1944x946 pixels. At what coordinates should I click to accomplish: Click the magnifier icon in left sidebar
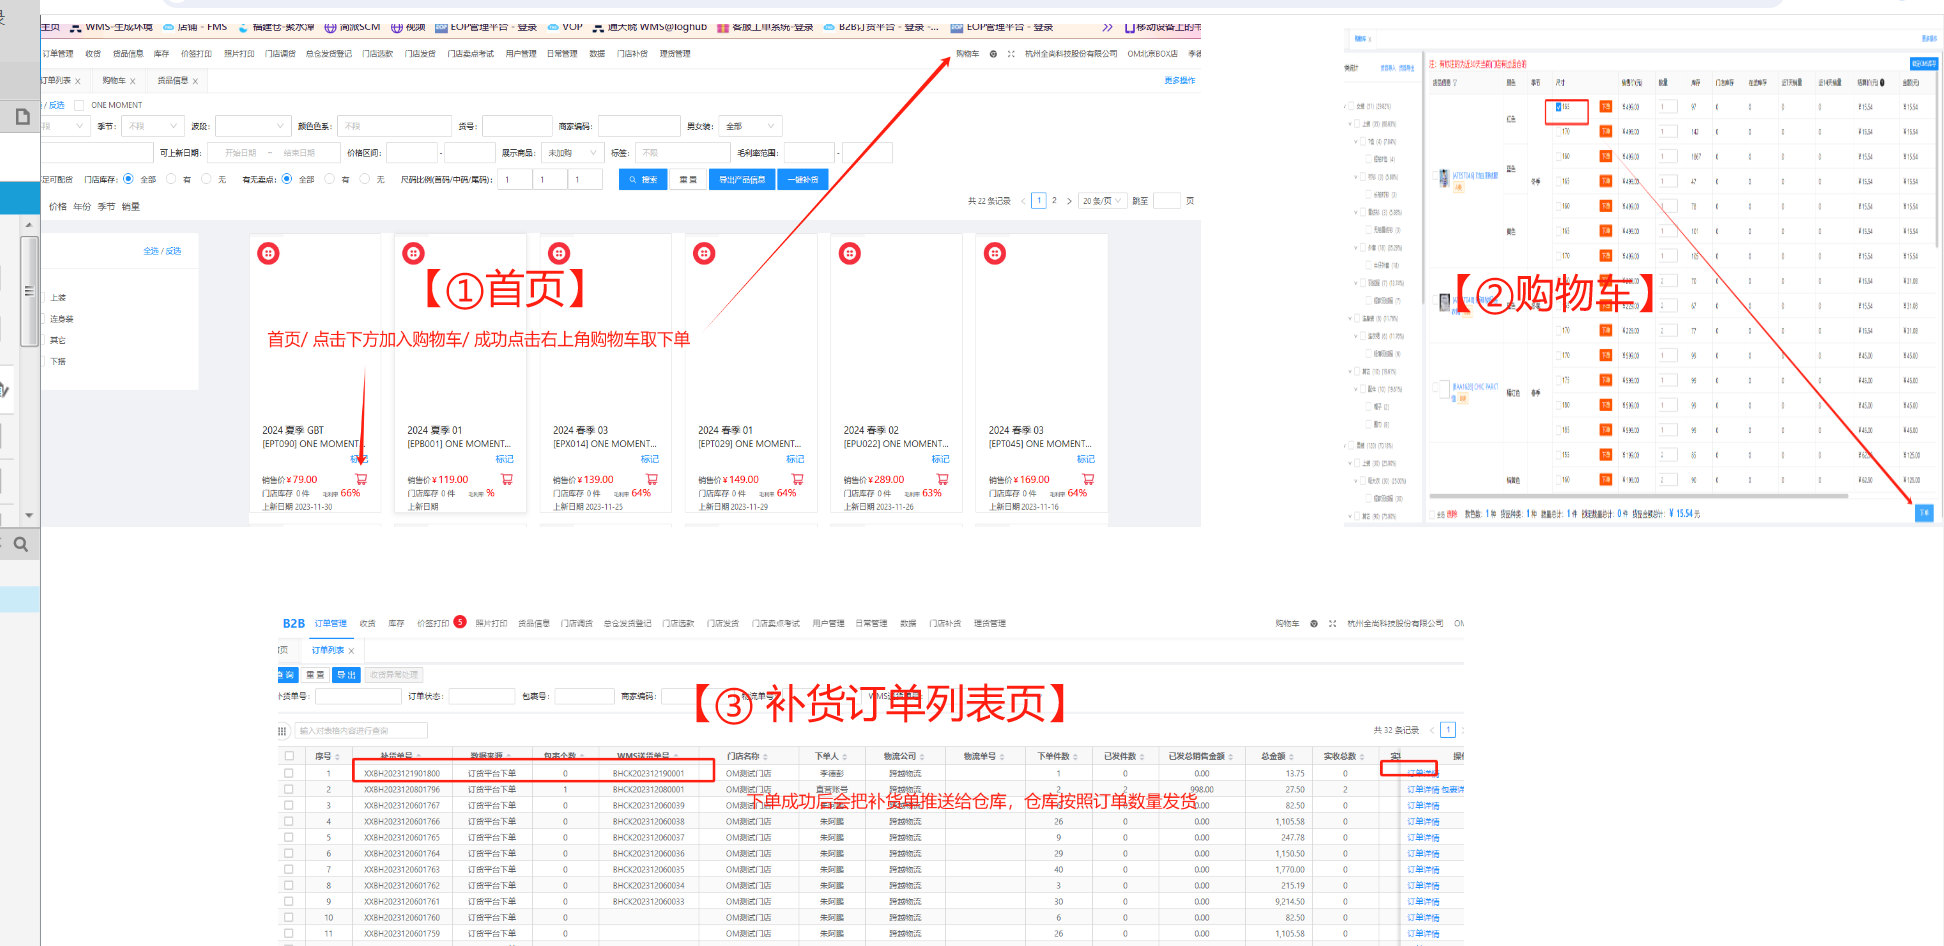coord(20,545)
